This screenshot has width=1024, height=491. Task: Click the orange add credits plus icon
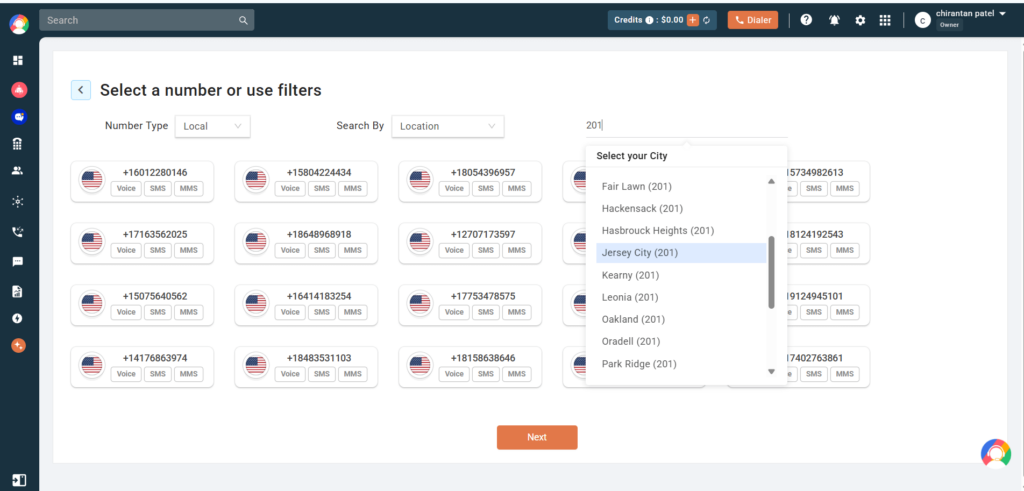tap(693, 20)
